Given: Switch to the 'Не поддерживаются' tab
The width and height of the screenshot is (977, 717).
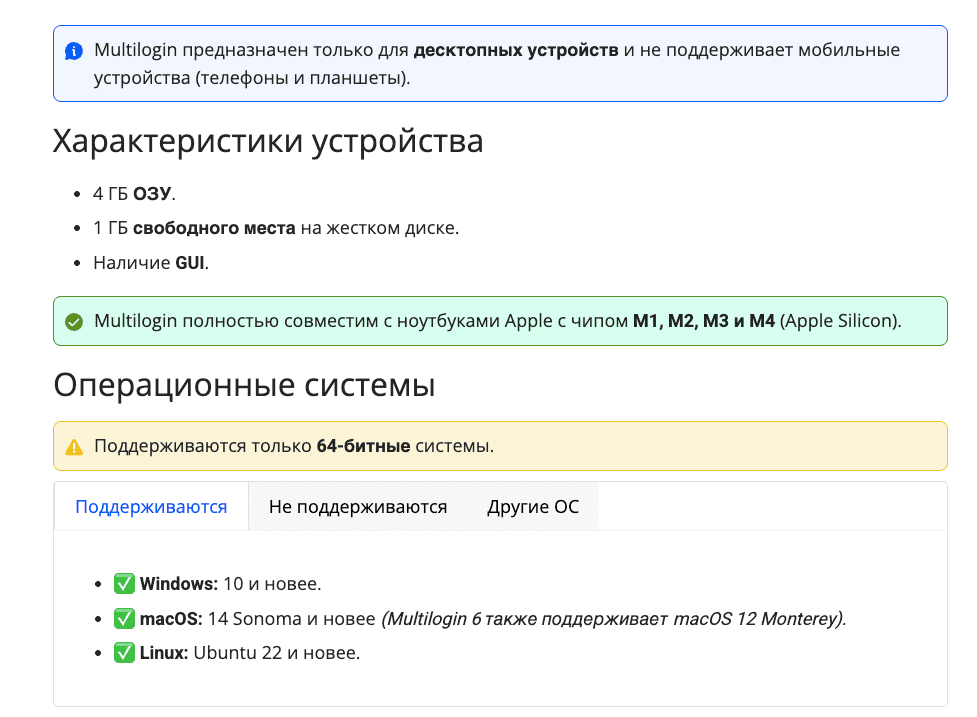Looking at the screenshot, I should click(357, 507).
